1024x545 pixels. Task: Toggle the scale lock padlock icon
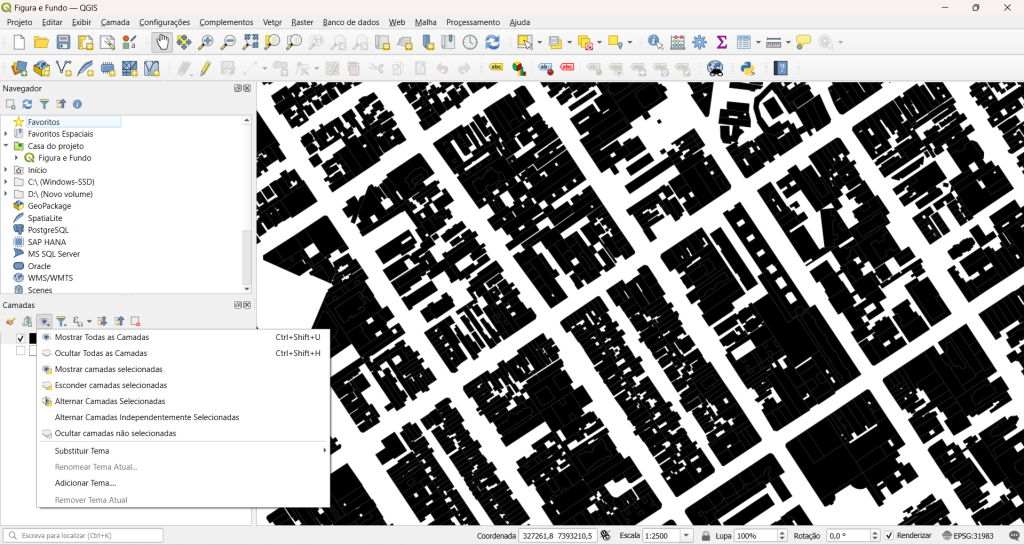click(705, 536)
